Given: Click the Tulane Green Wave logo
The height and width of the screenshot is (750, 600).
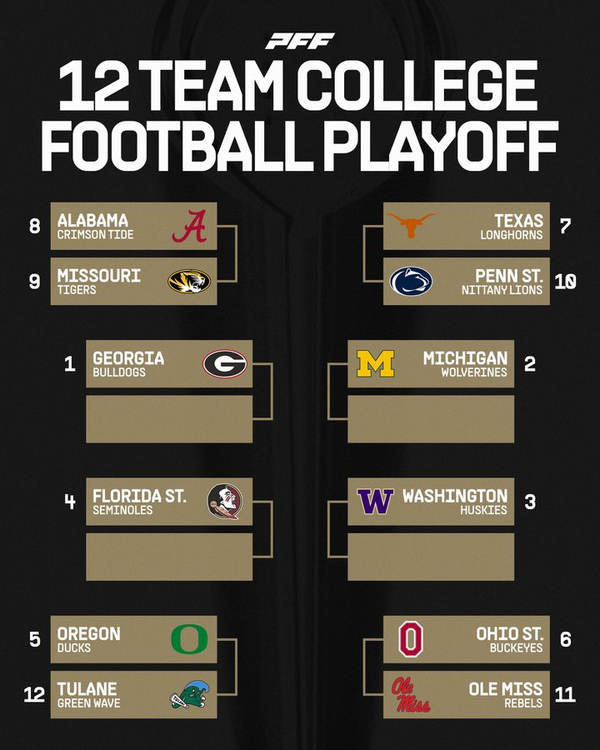Looking at the screenshot, I should [189, 694].
